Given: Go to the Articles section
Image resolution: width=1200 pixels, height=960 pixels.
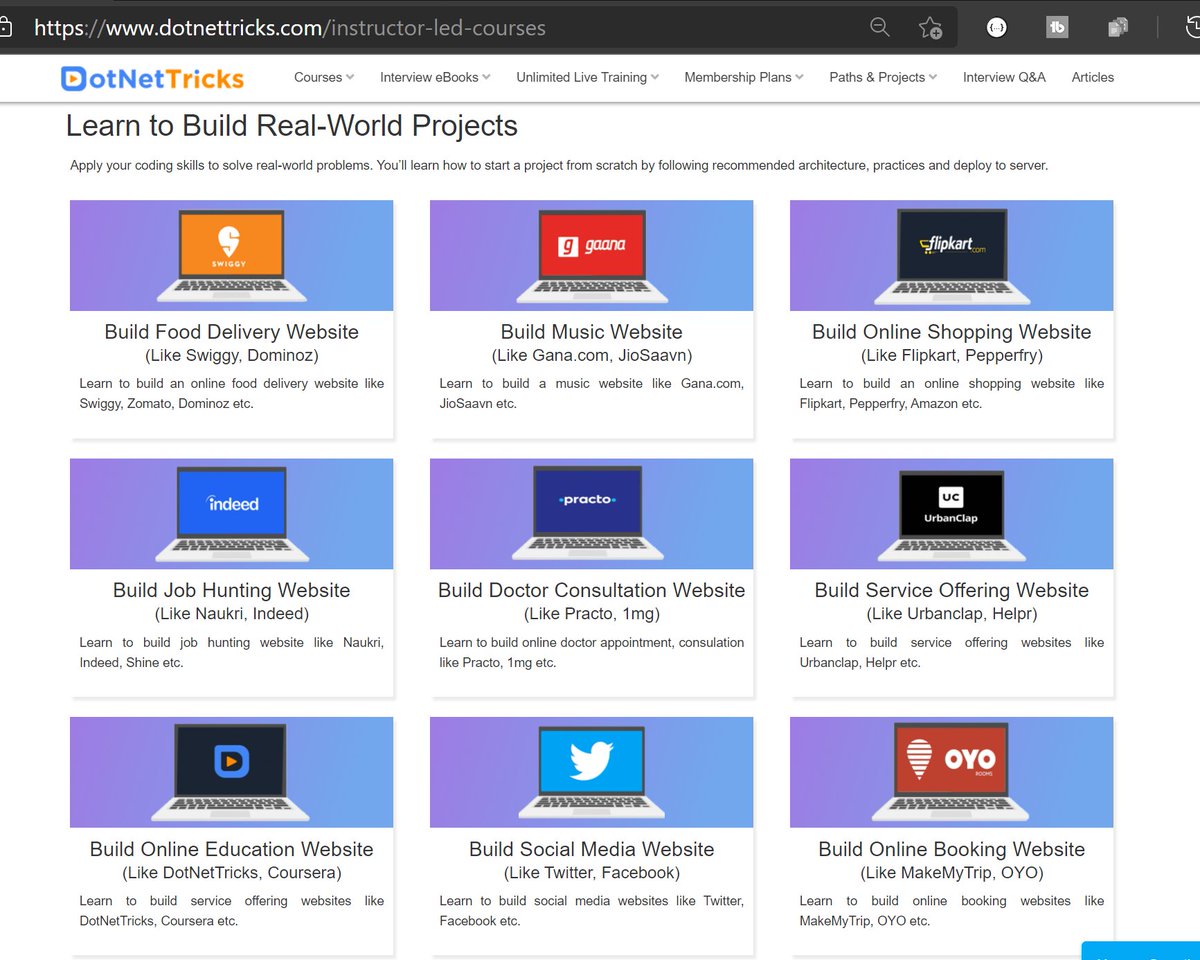Looking at the screenshot, I should tap(1092, 77).
